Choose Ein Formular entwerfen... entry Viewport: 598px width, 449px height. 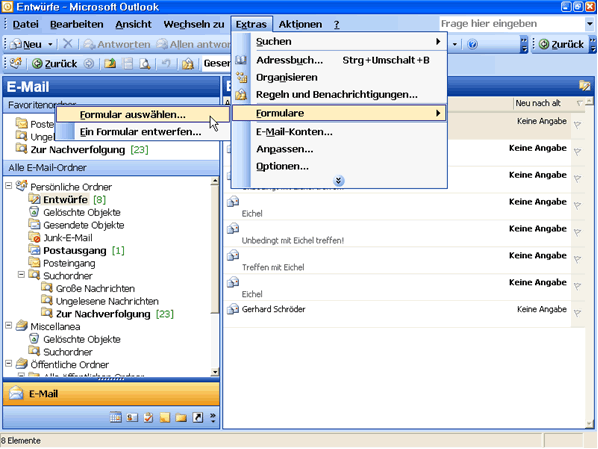(142, 132)
